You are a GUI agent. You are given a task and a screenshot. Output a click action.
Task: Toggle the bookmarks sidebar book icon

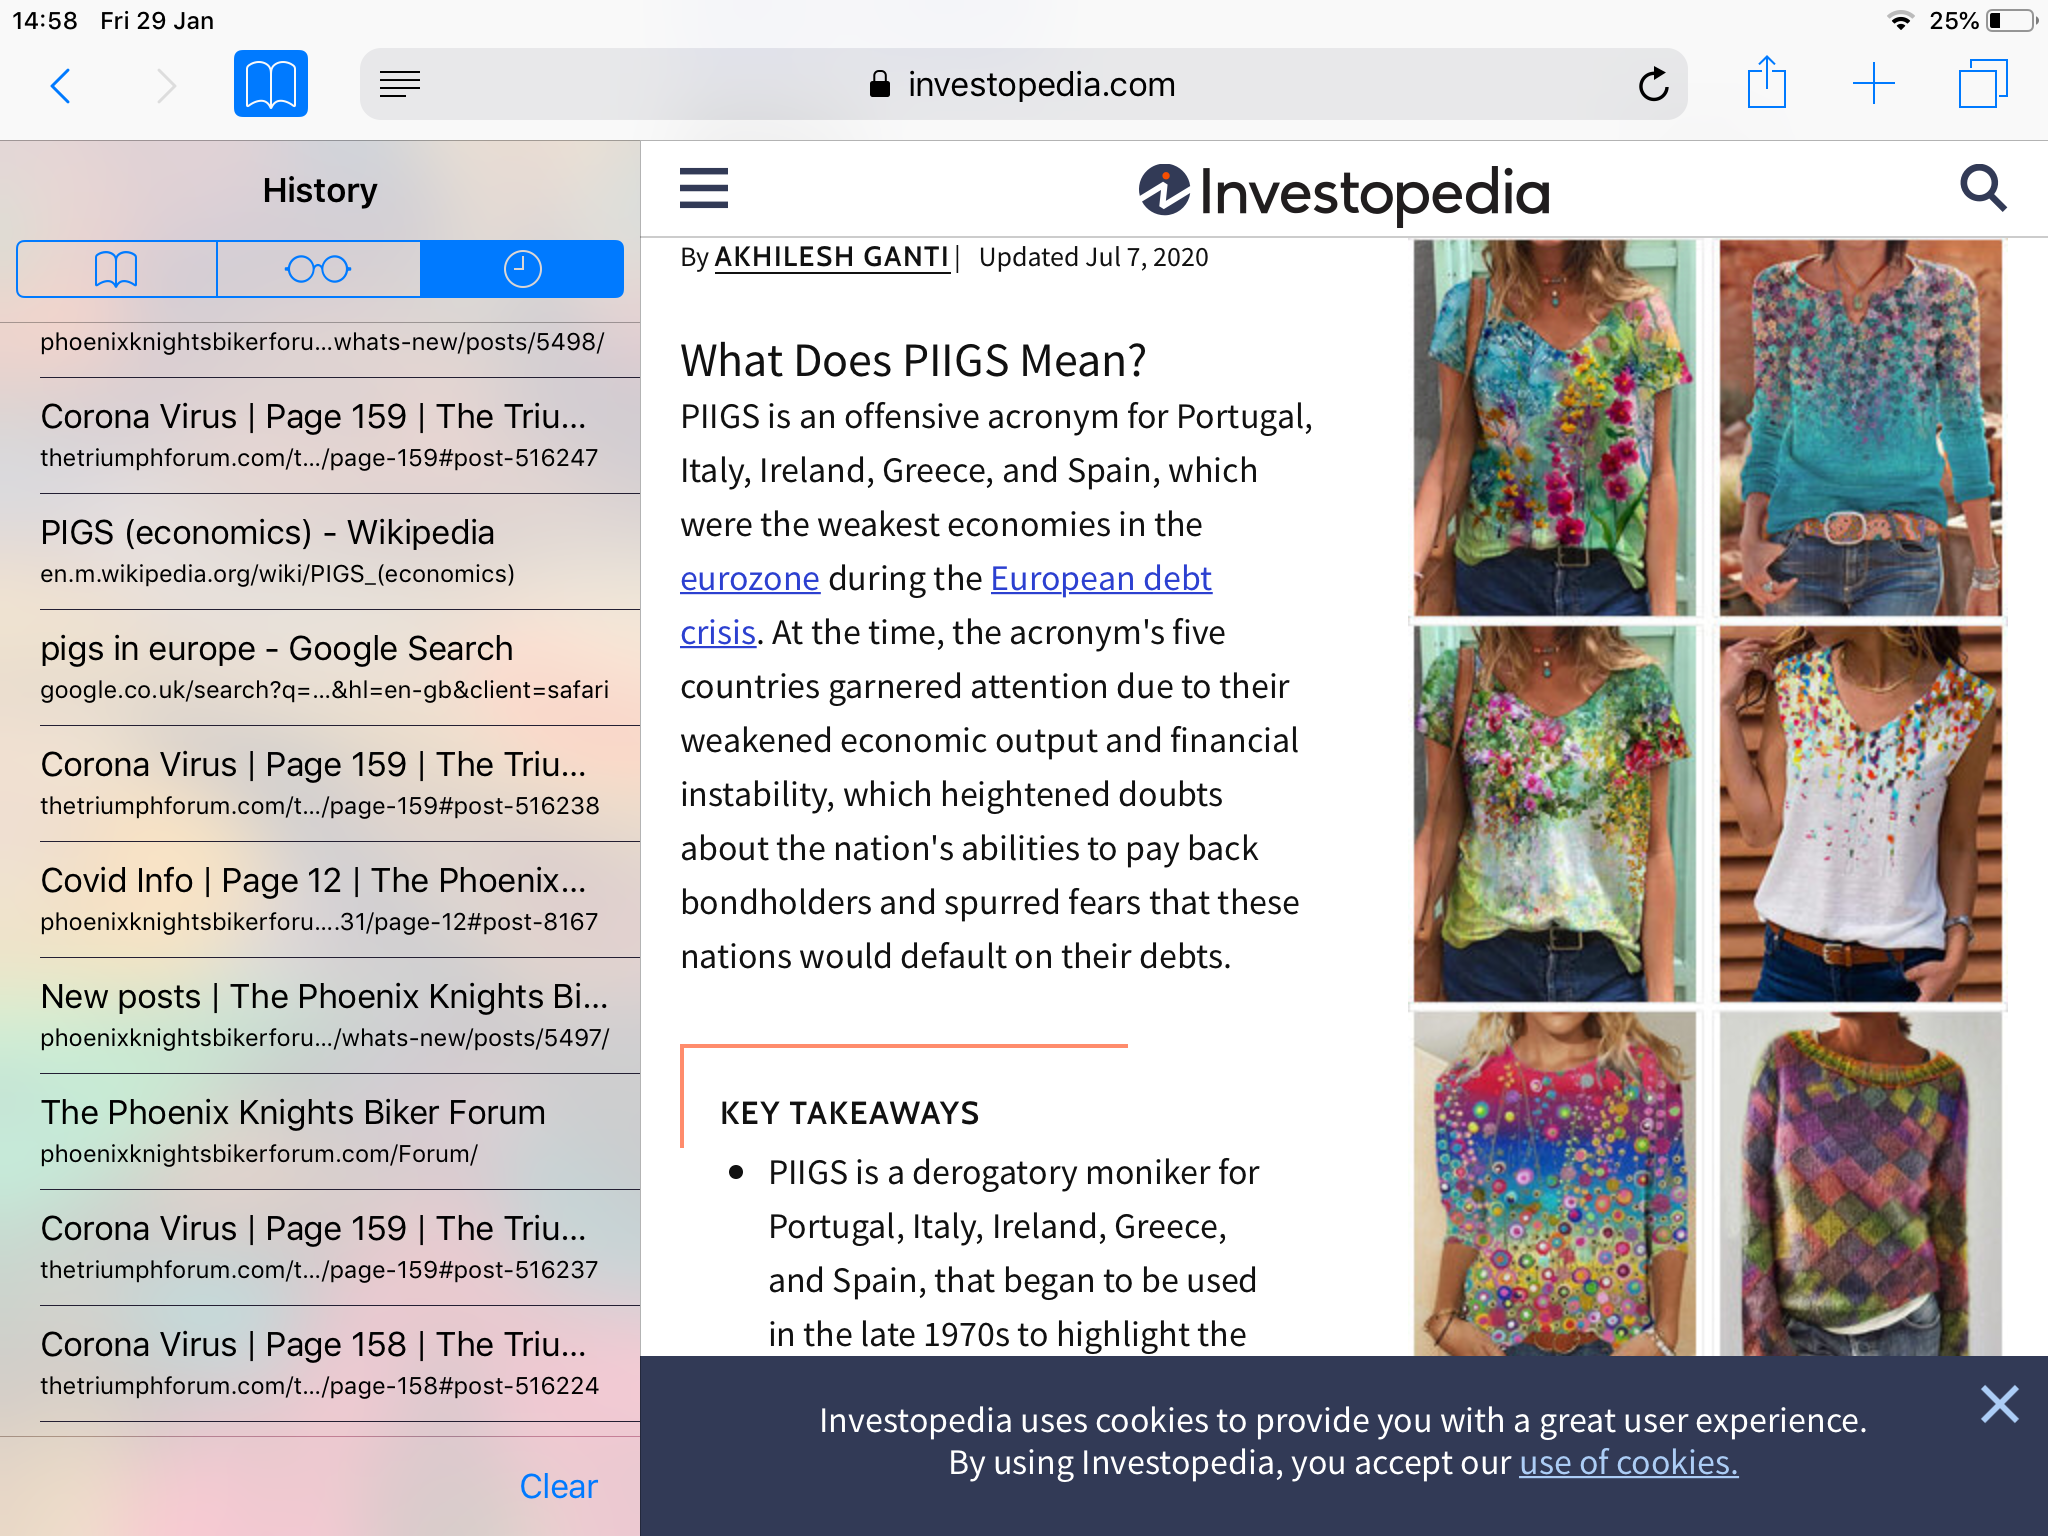270,84
